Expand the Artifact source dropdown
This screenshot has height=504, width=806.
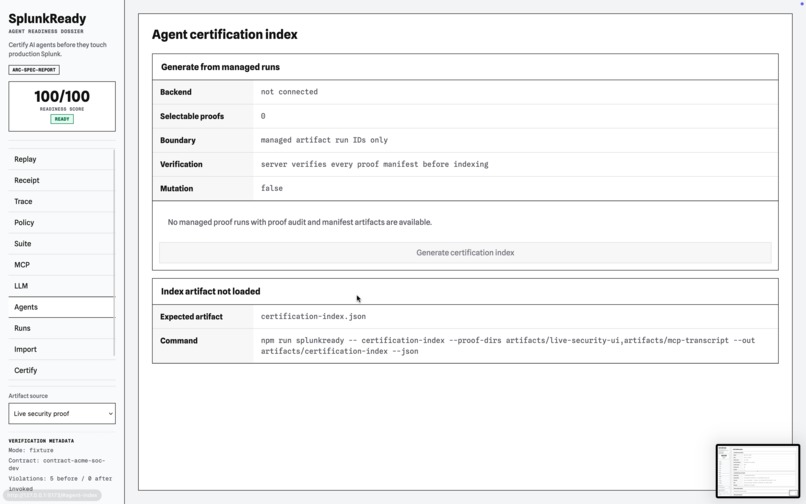tap(62, 413)
